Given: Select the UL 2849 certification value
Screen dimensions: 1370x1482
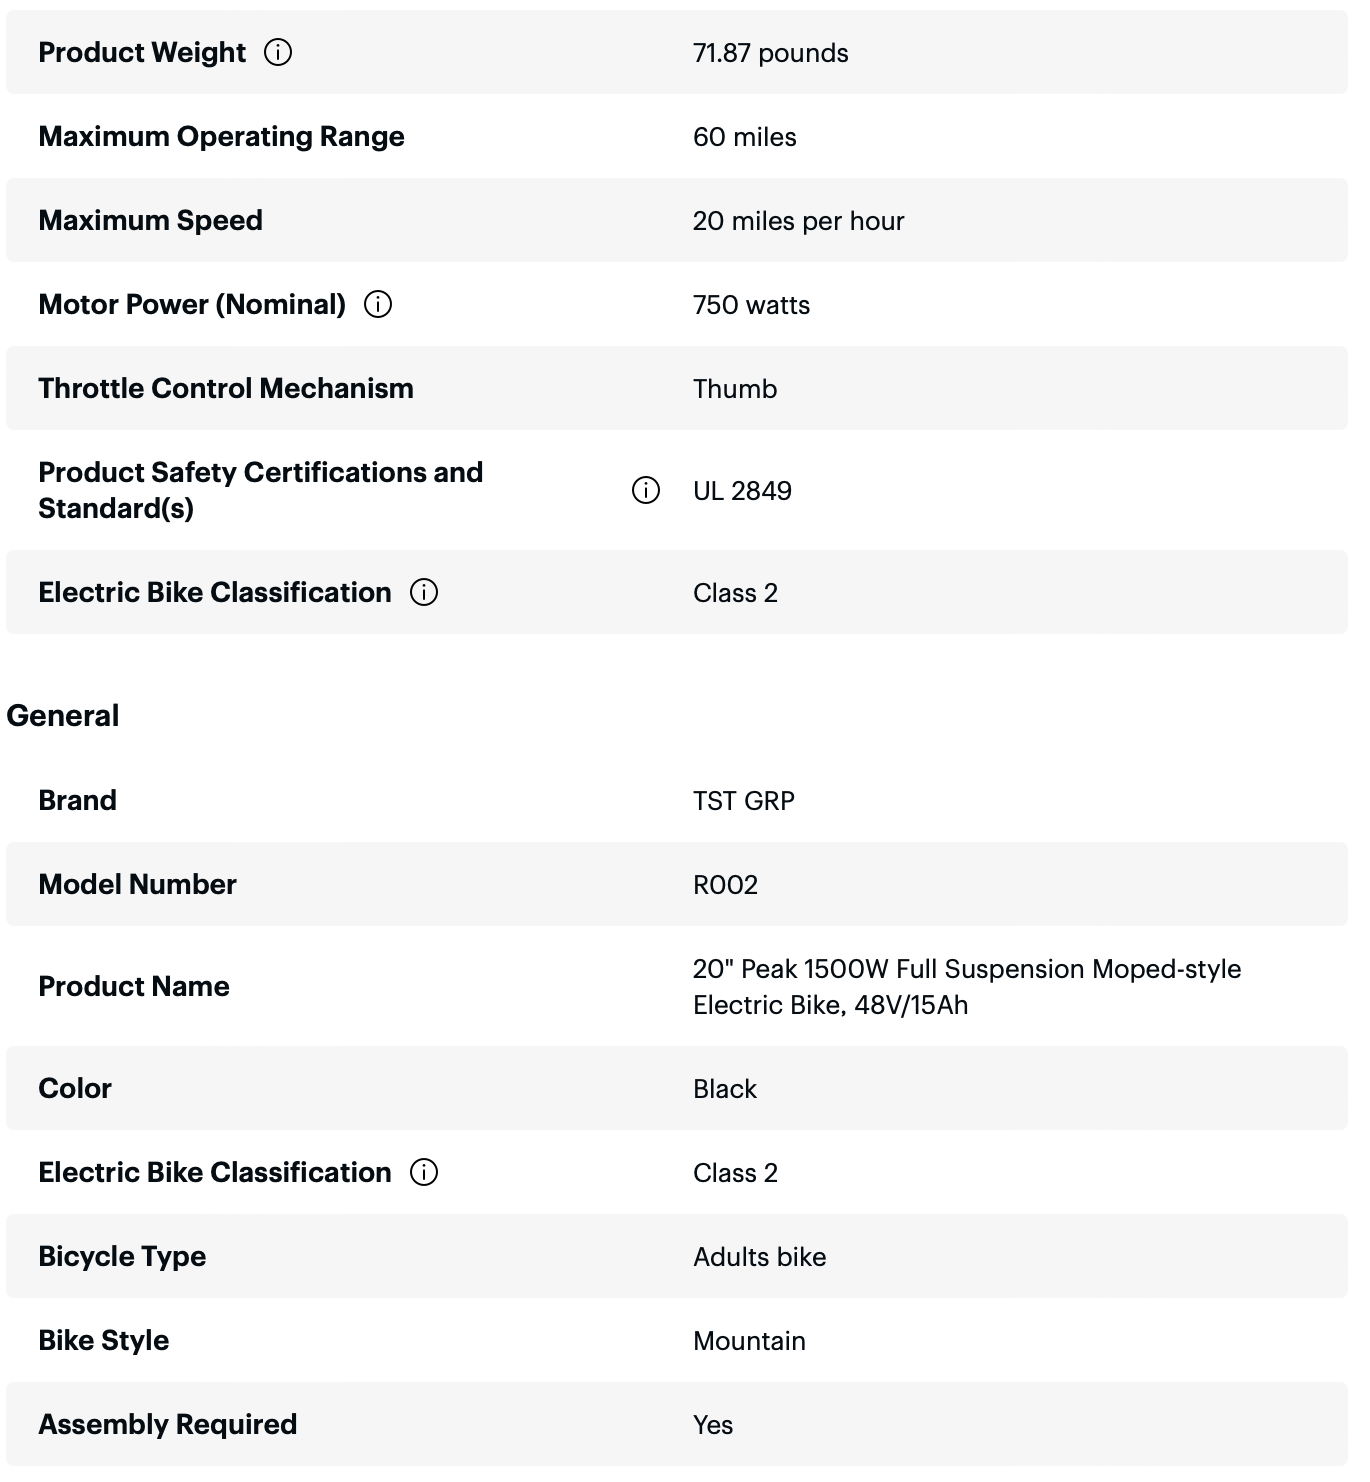Looking at the screenshot, I should click(742, 491).
